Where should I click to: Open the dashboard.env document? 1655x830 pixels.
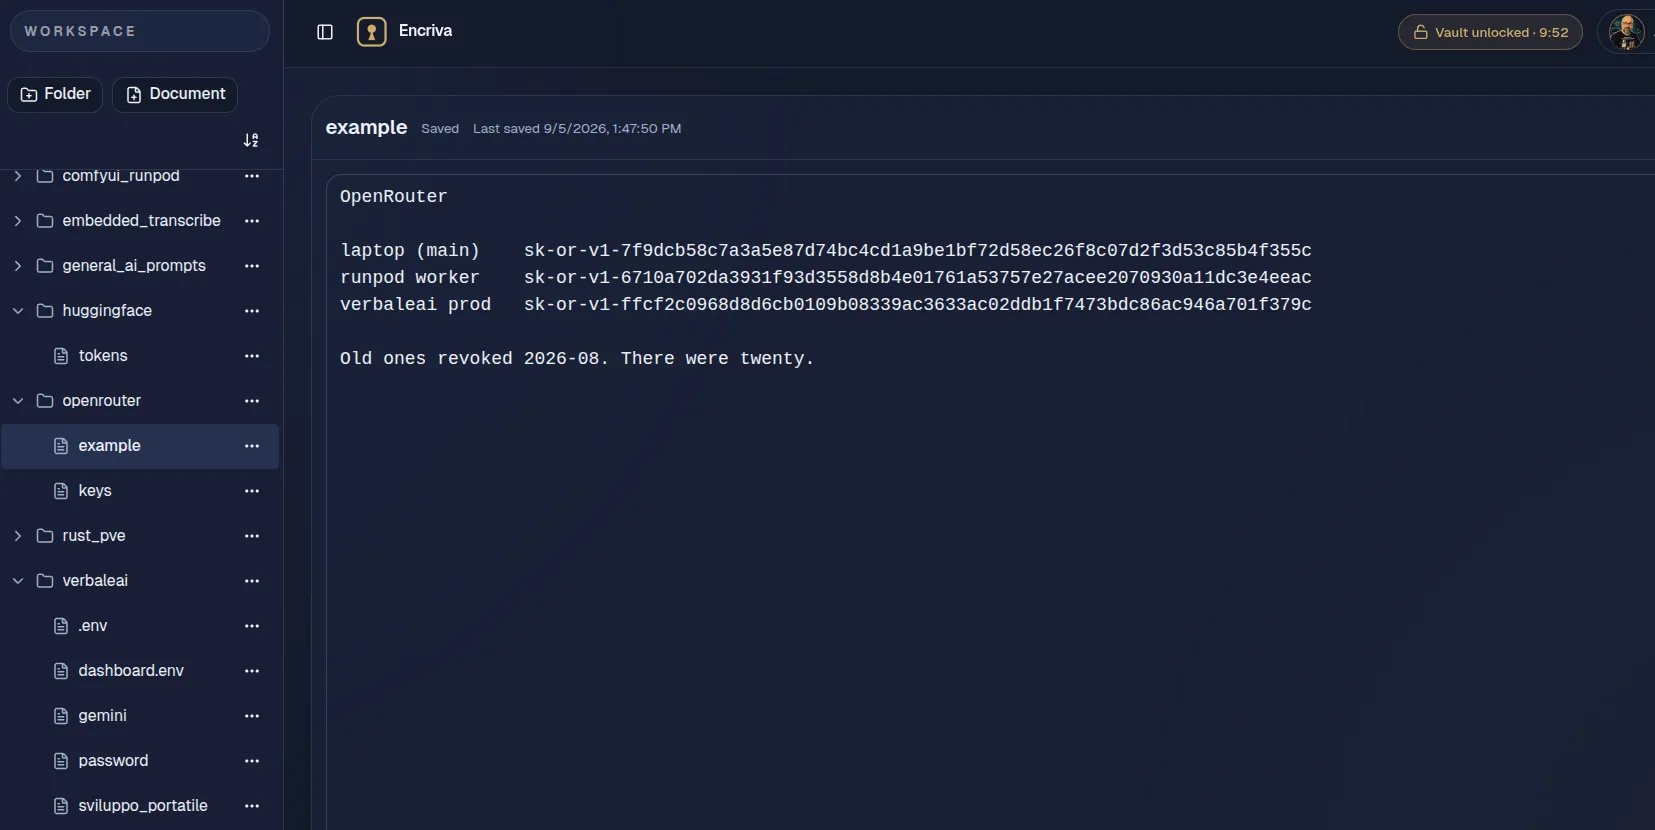[x=140, y=671]
